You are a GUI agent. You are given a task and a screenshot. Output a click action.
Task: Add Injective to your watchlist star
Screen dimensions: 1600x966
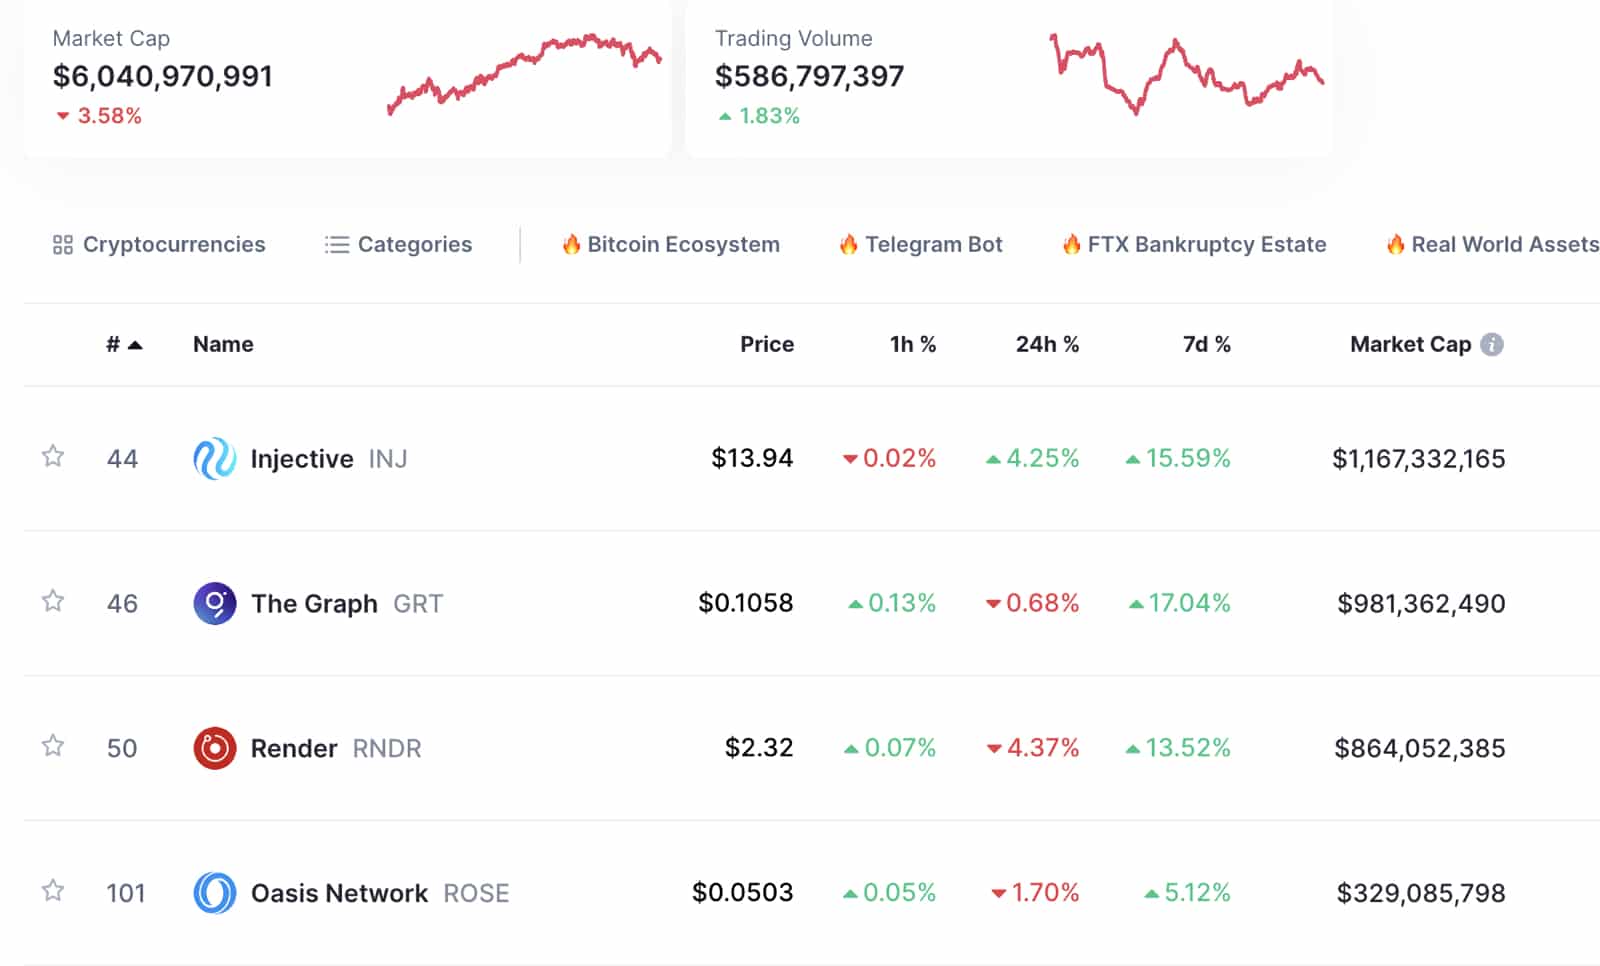(53, 457)
